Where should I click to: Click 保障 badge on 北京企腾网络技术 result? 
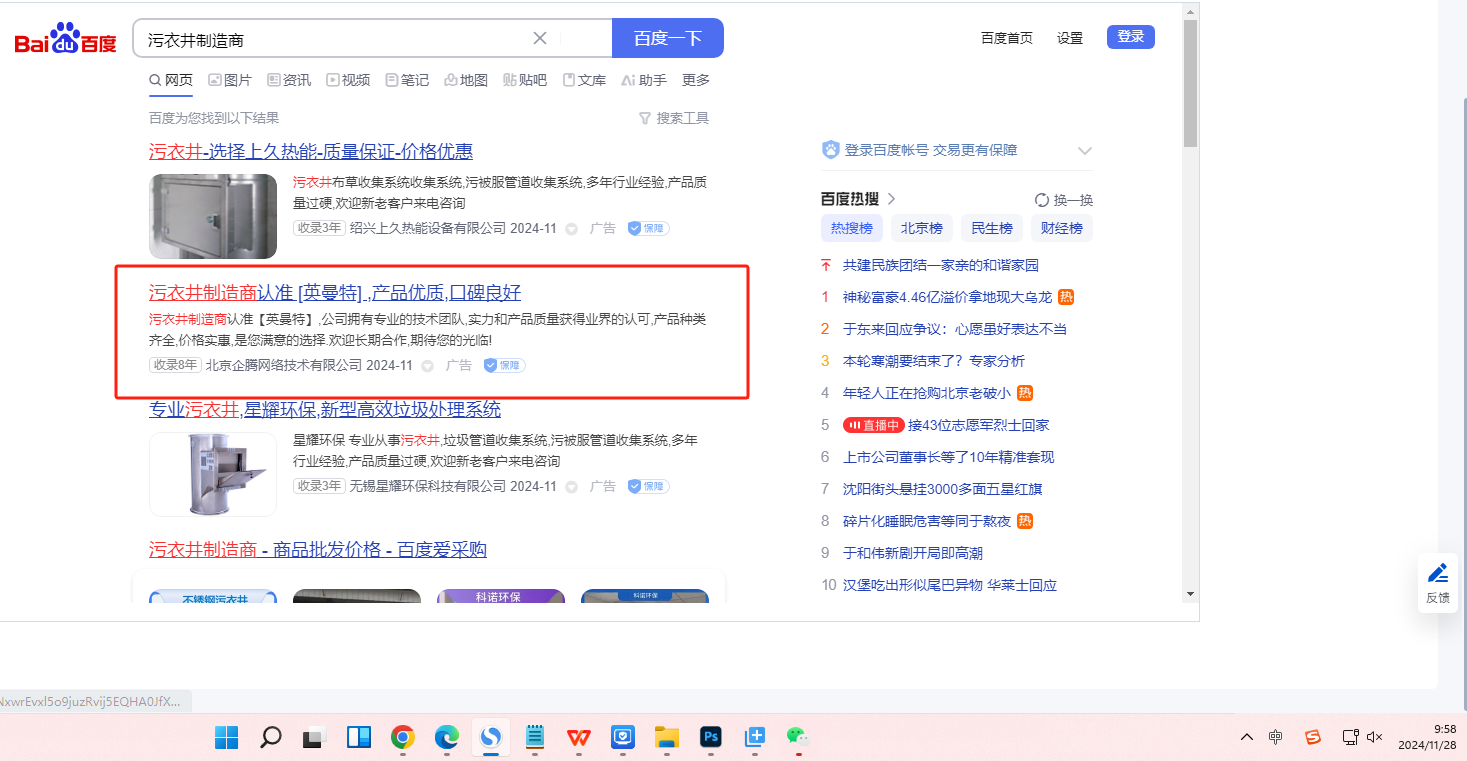click(505, 366)
